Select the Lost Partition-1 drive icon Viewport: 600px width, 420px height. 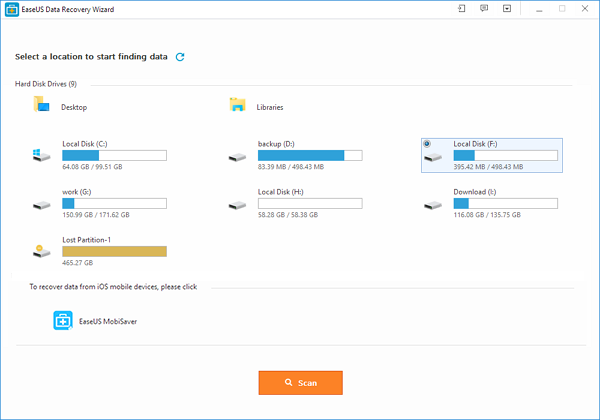41,252
